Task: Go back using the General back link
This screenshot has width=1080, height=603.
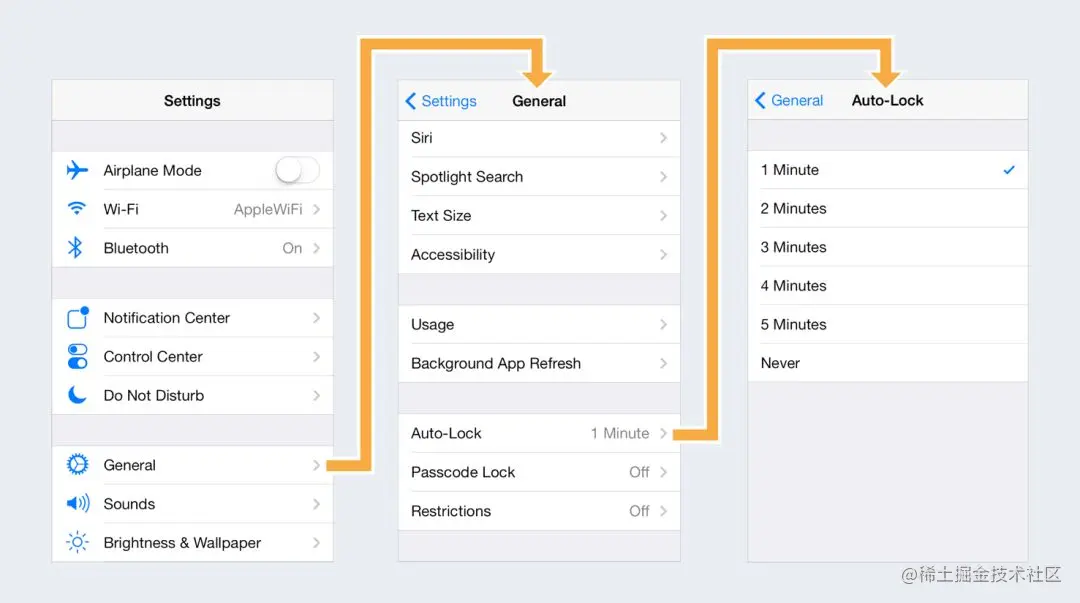Action: point(789,100)
